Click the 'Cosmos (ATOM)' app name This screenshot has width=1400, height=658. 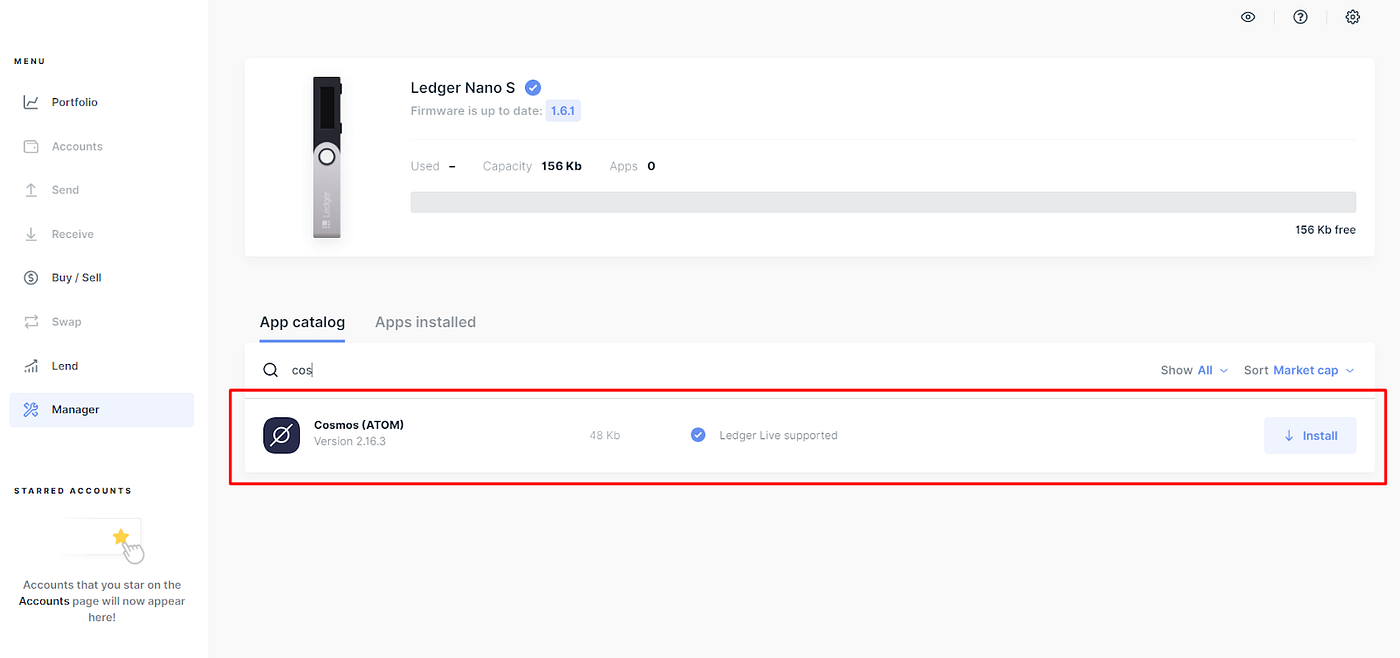pyautogui.click(x=359, y=425)
